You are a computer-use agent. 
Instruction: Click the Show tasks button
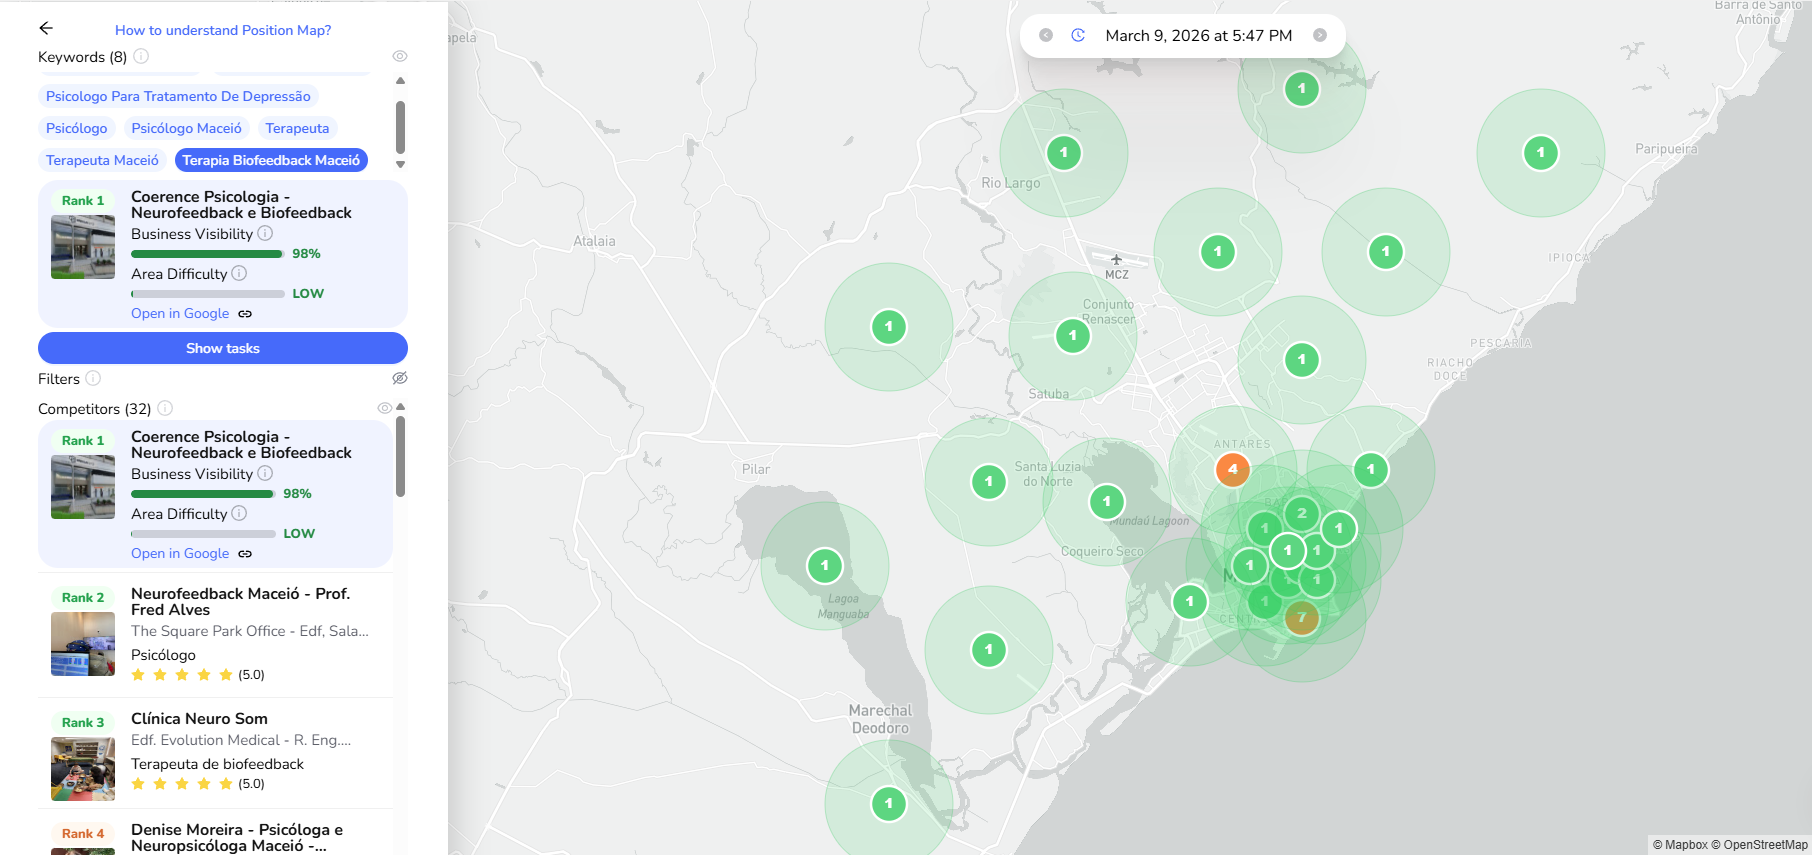(x=223, y=348)
